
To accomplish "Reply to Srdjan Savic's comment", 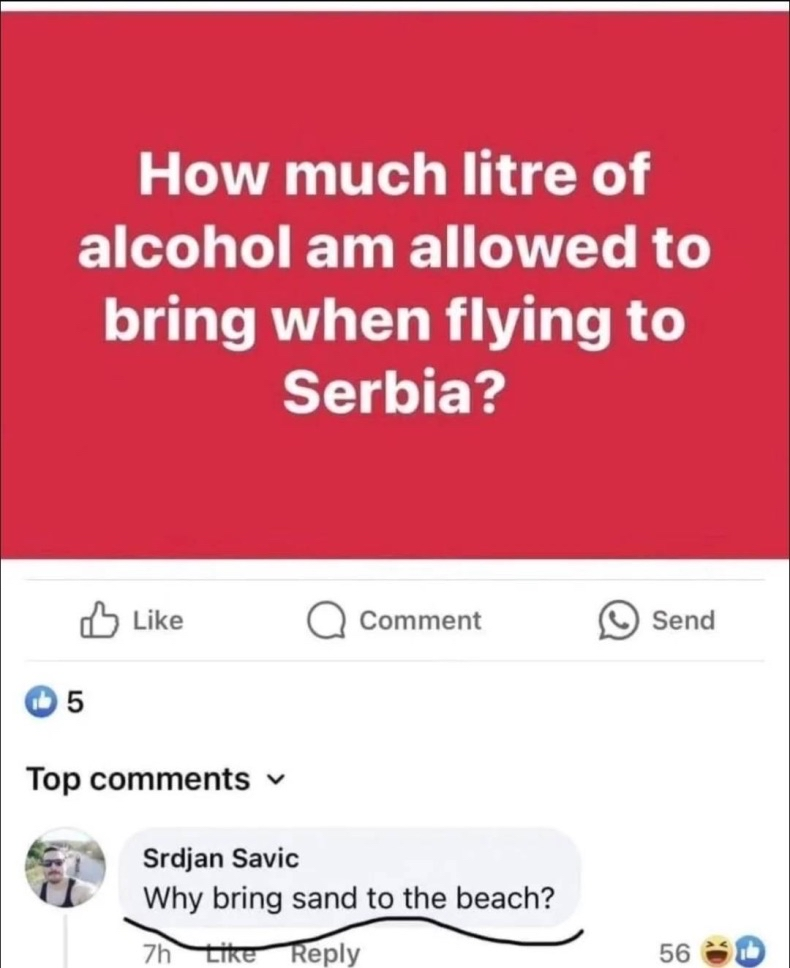I will (x=325, y=953).
